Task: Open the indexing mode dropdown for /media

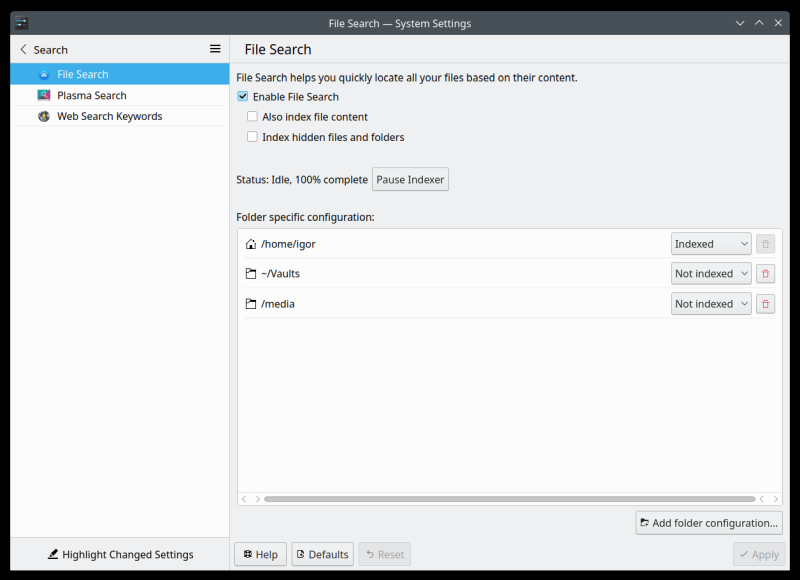Action: pos(711,303)
